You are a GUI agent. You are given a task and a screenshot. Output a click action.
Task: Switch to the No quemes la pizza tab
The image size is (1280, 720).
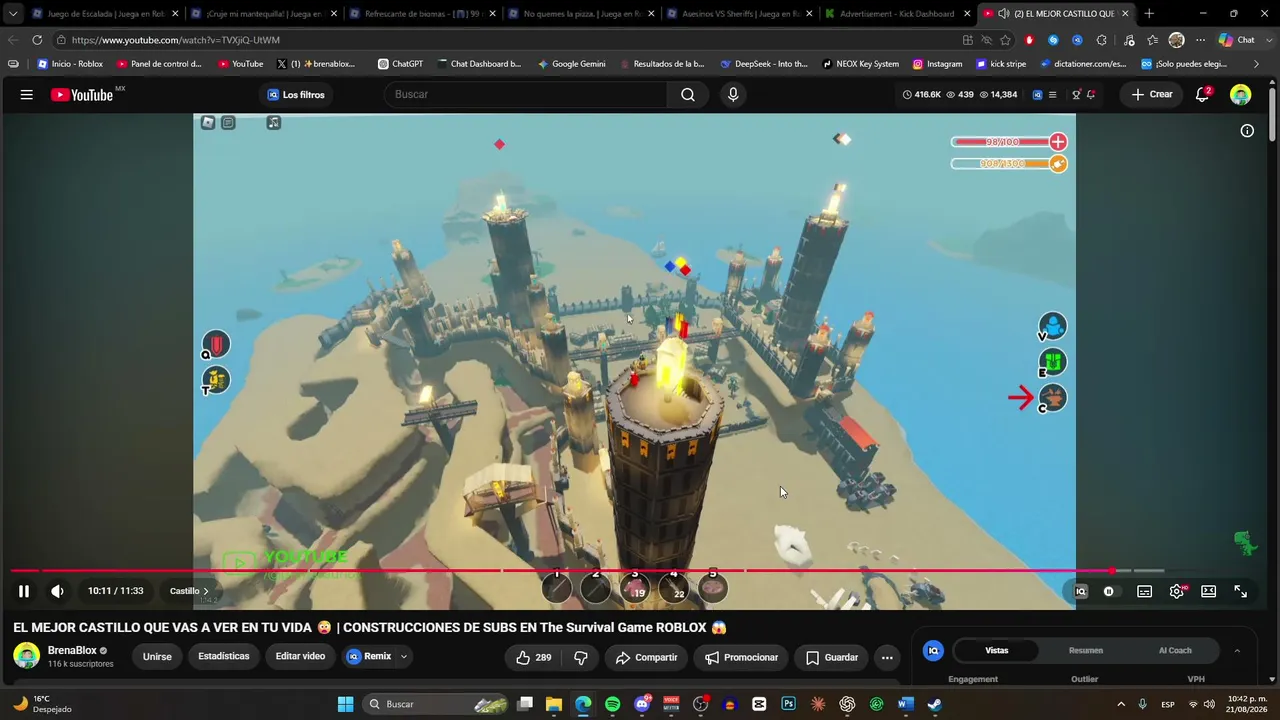(x=580, y=14)
